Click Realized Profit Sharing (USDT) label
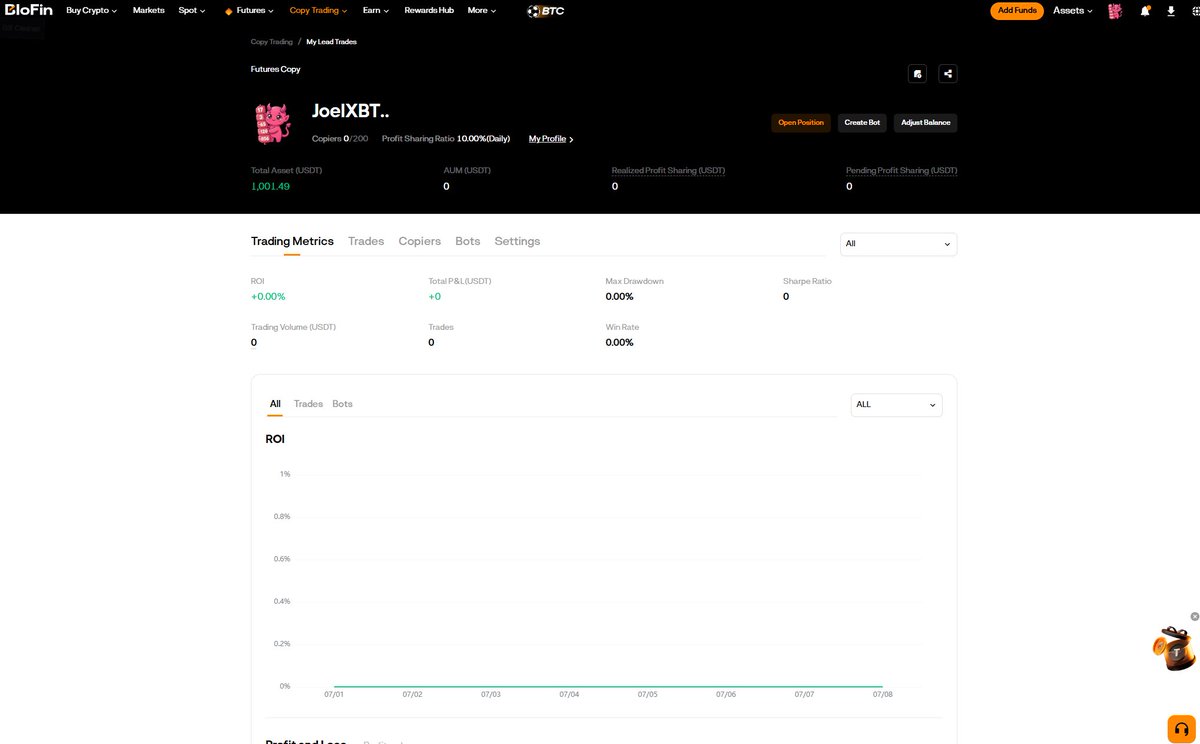The image size is (1200, 744). point(668,171)
